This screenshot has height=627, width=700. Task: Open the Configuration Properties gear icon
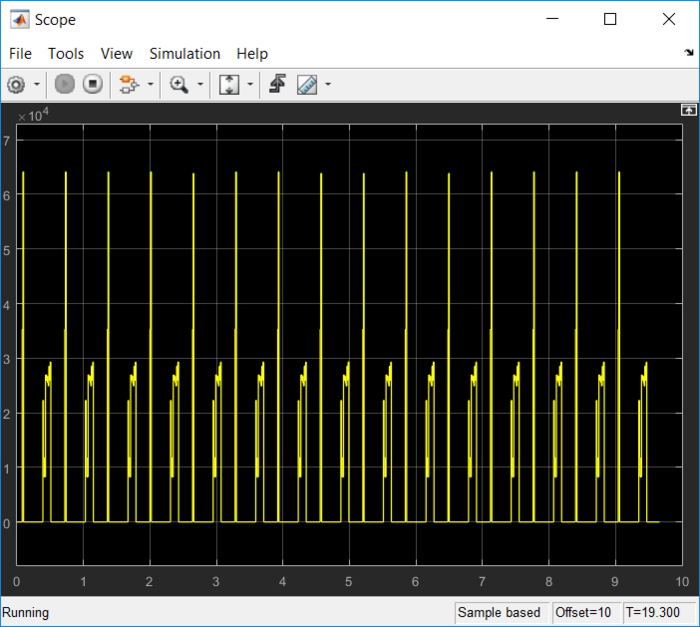click(x=16, y=85)
